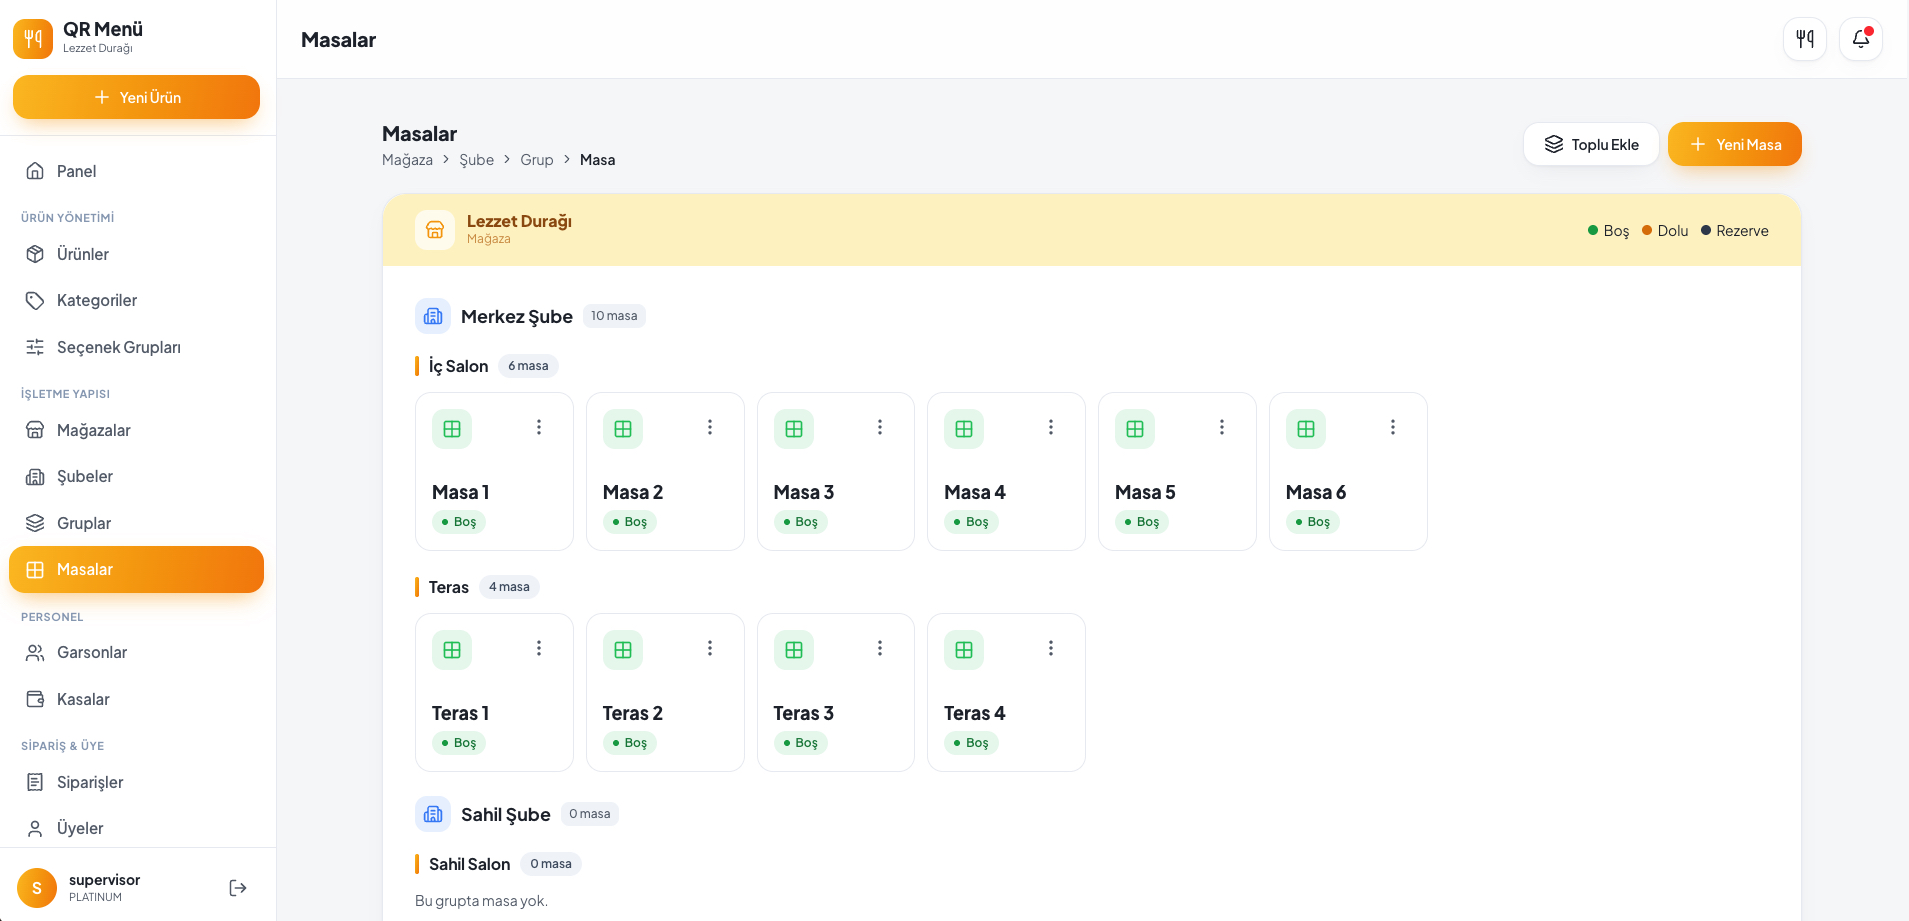Follow the Mağaza breadcrumb link
Screen dimensions: 1909x921
coord(407,160)
